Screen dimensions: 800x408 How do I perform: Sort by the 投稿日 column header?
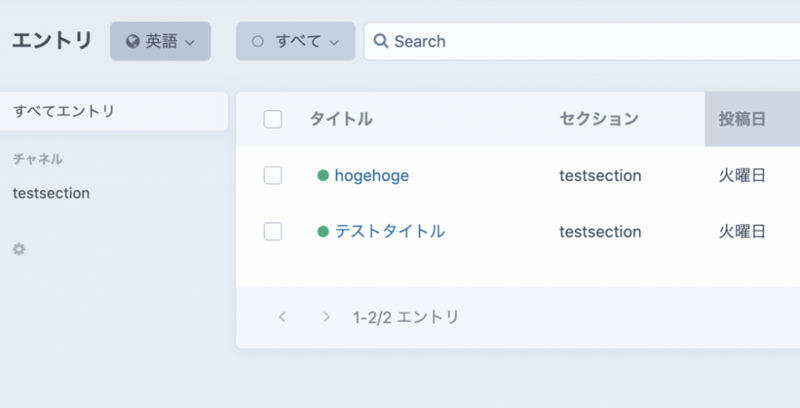point(742,120)
